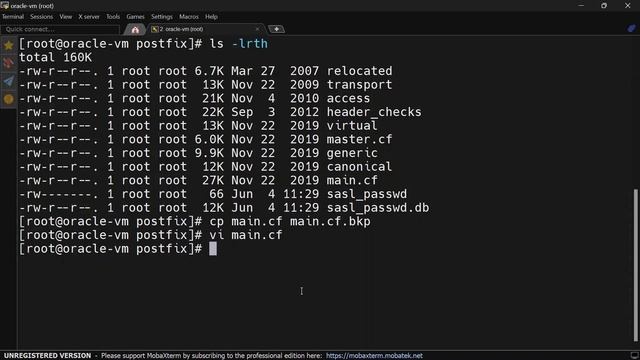Click the file name 'relocated'
Viewport: 640px width, 360px height.
359,71
